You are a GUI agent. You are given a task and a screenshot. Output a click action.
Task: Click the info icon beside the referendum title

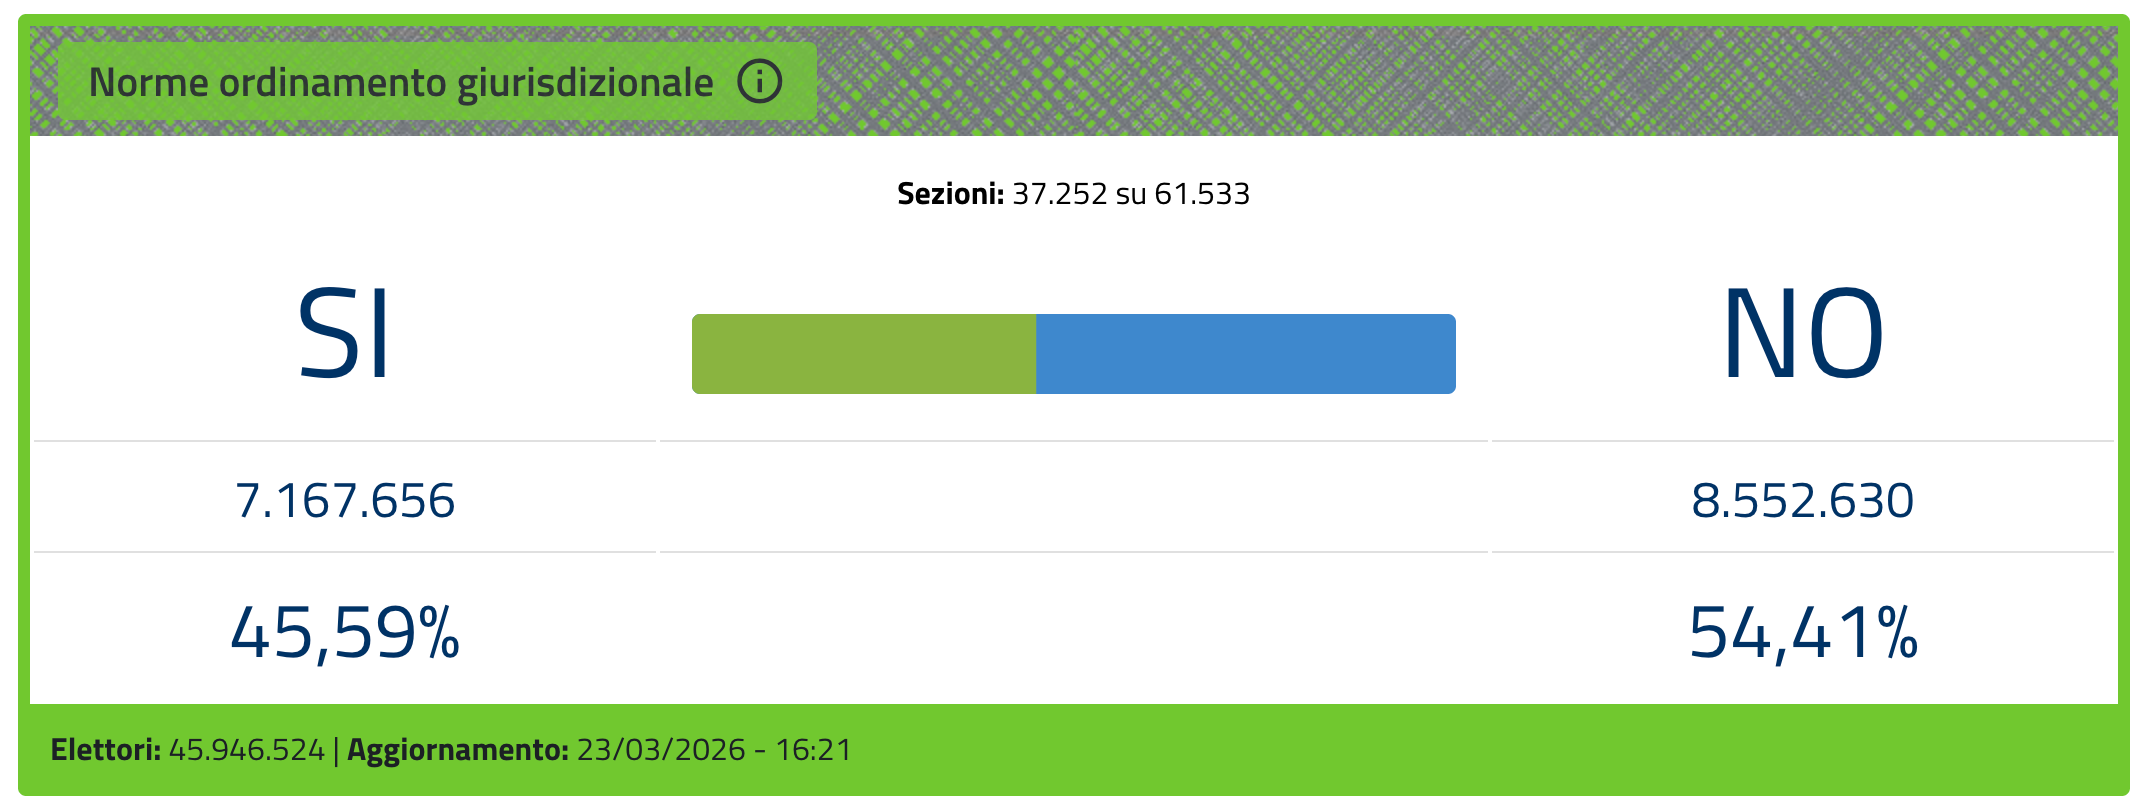[759, 81]
